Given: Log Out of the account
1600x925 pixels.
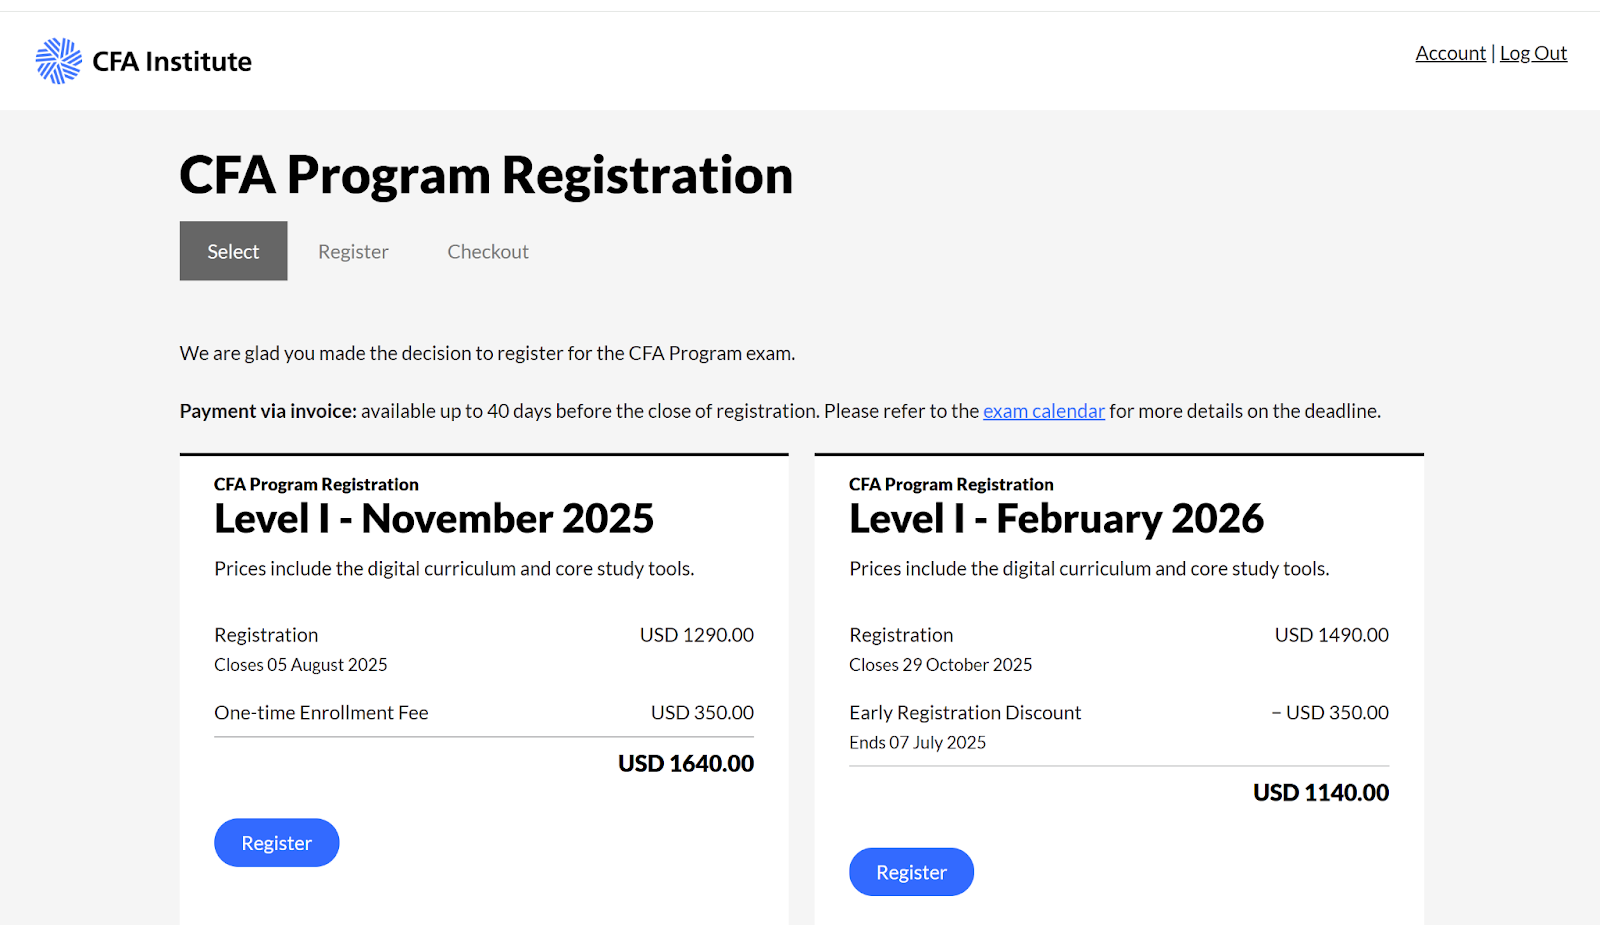Looking at the screenshot, I should [x=1533, y=53].
